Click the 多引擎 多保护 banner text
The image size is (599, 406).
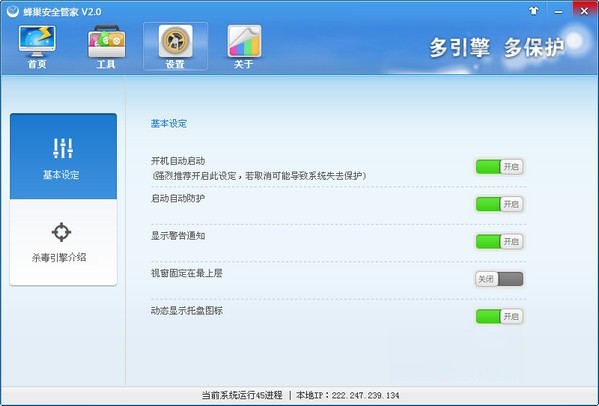[x=497, y=48]
